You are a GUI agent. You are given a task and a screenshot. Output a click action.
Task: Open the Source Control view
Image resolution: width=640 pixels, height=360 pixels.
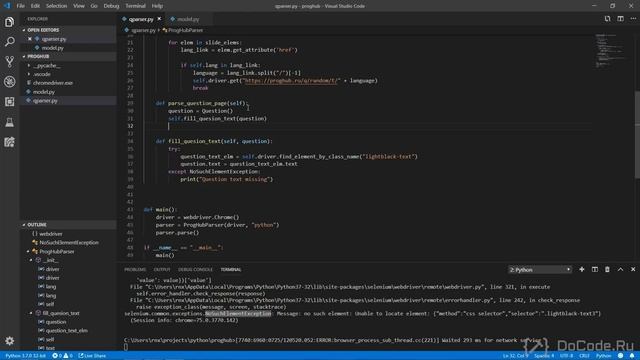[9, 62]
